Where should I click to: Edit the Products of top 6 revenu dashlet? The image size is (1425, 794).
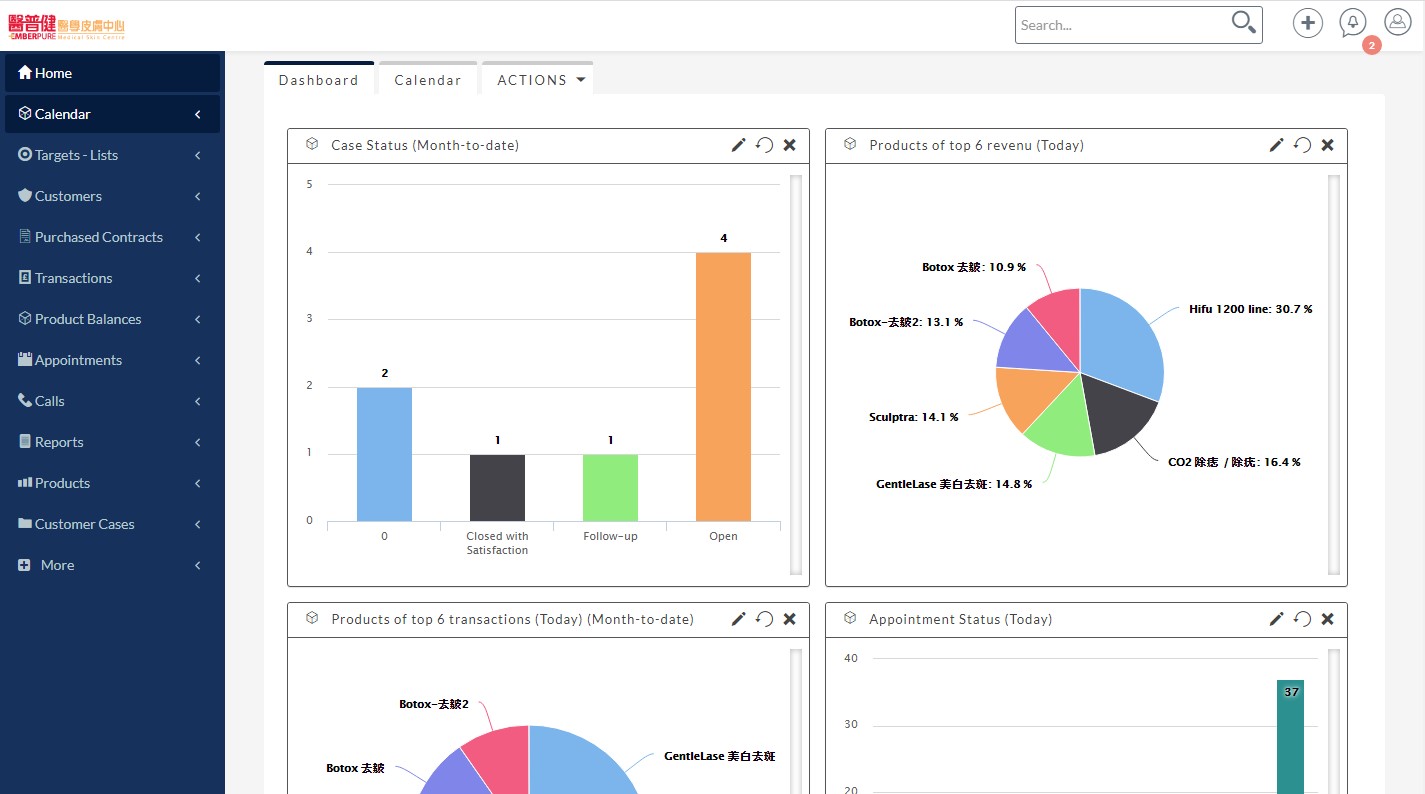click(1276, 145)
